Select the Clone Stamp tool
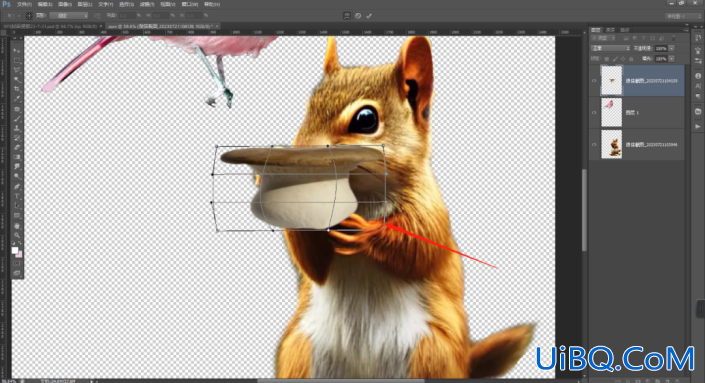This screenshot has width=705, height=383. [x=17, y=129]
